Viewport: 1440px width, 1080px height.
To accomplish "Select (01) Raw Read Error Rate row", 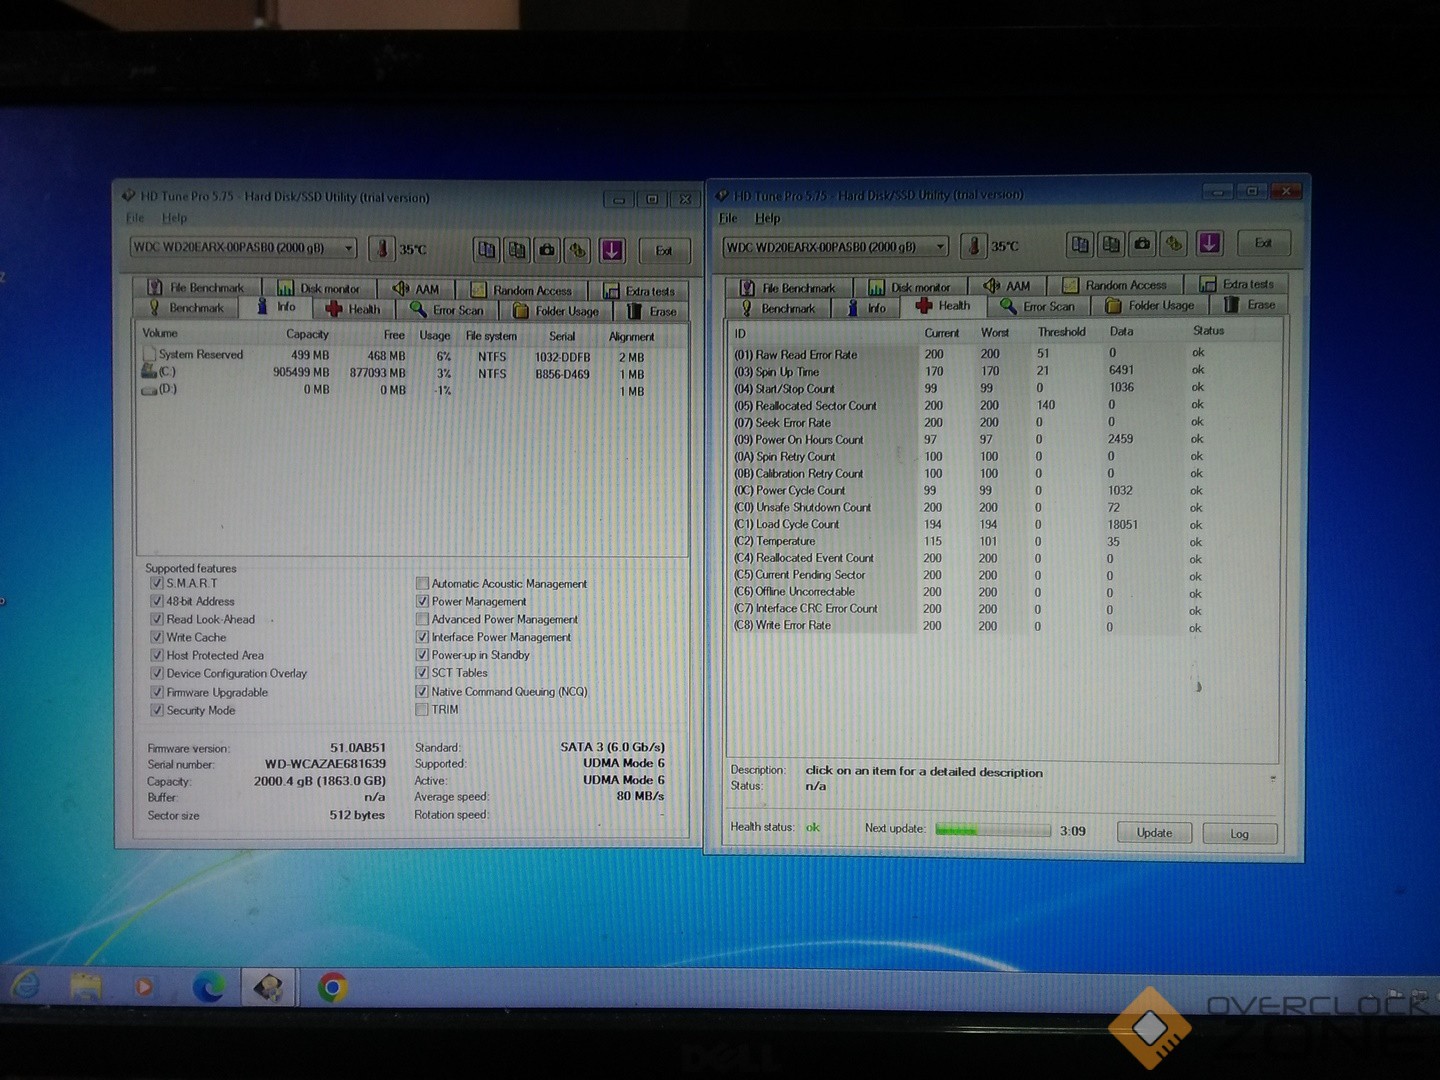I will [1003, 354].
